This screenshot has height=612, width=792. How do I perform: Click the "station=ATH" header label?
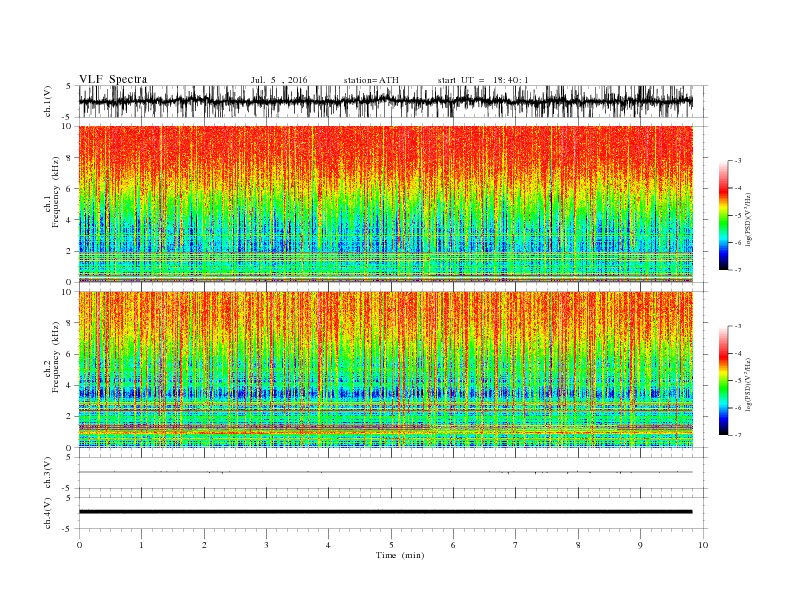[371, 80]
